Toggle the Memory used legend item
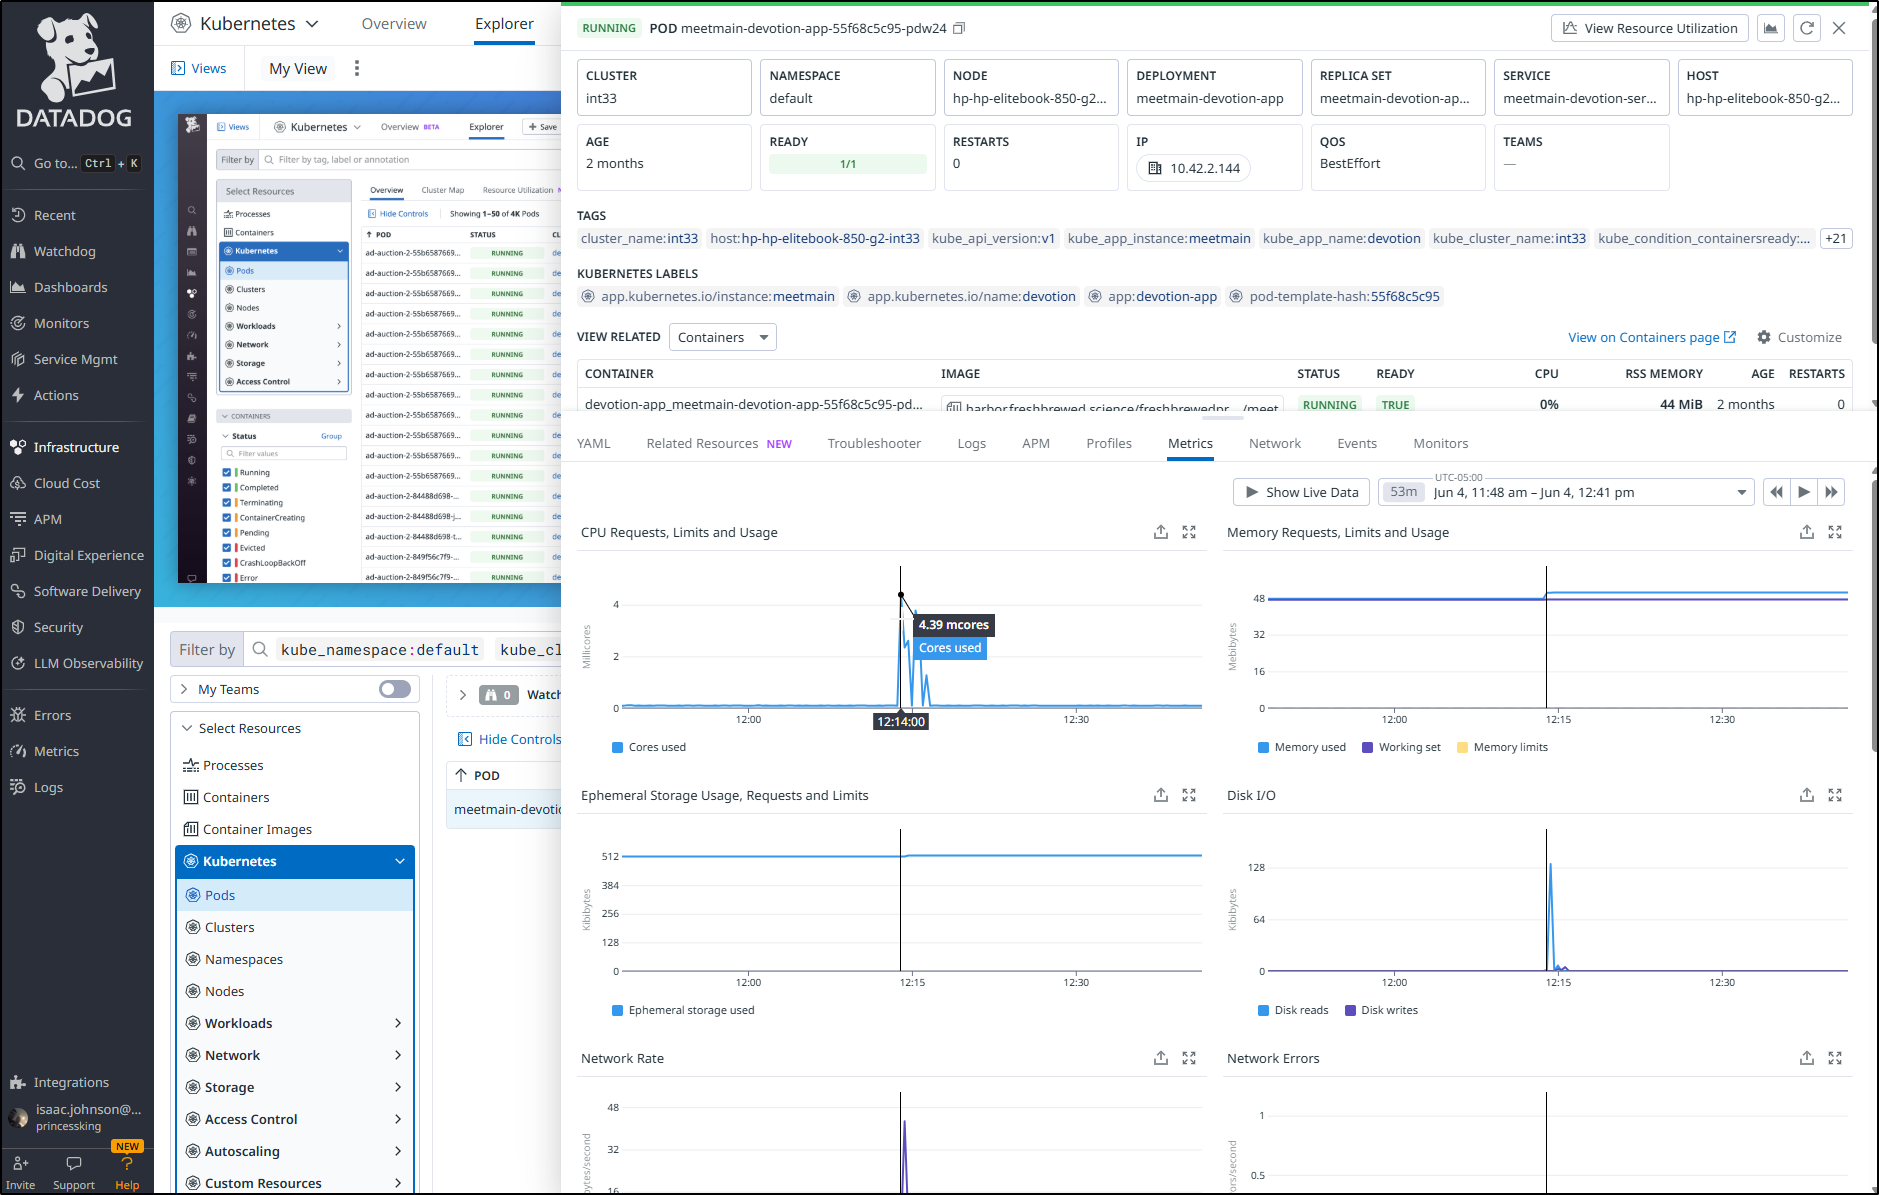1879x1195 pixels. (1302, 747)
